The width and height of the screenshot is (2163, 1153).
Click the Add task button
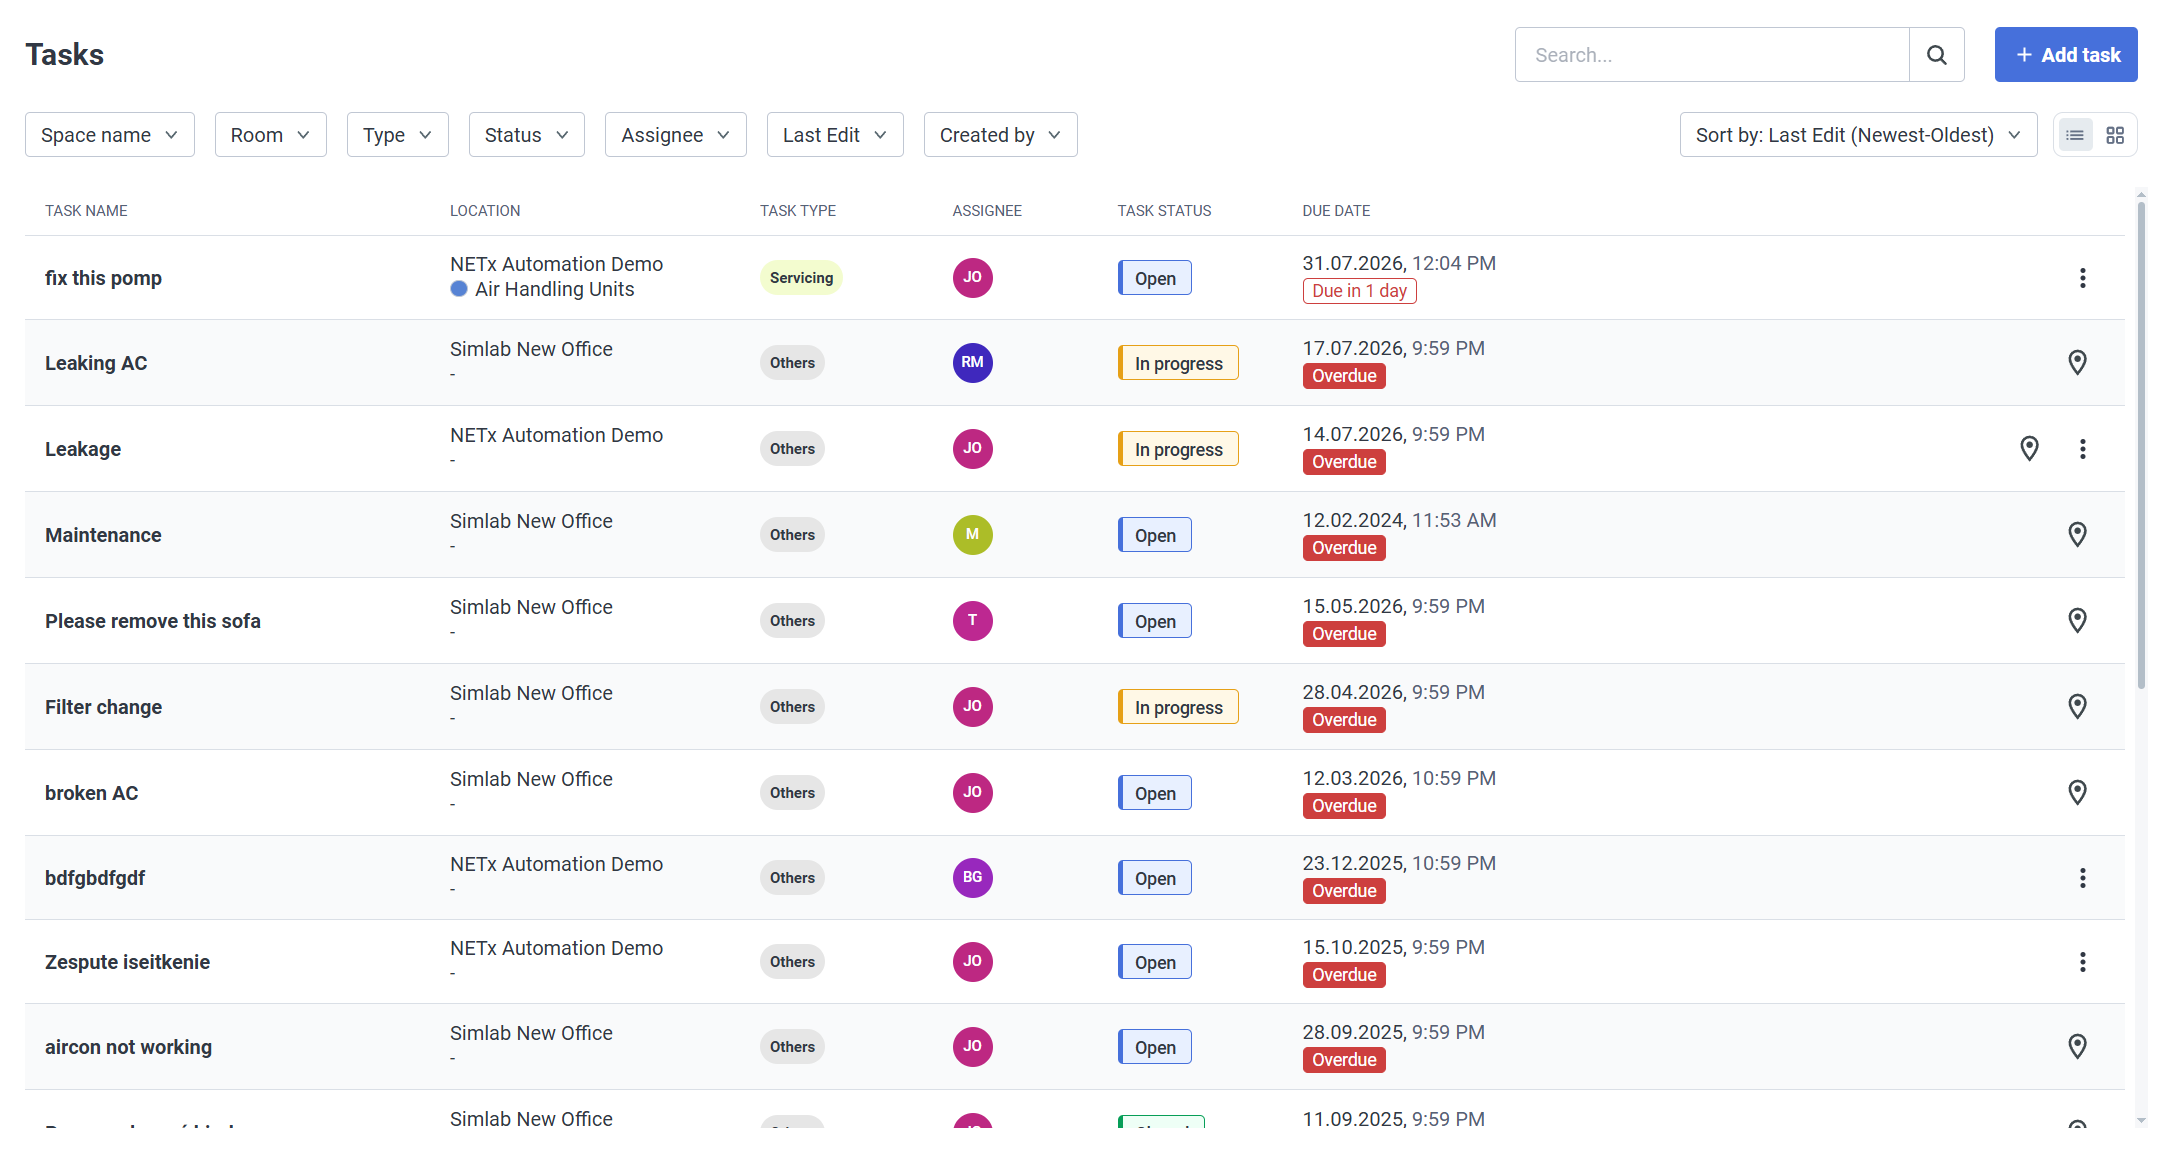click(2066, 55)
